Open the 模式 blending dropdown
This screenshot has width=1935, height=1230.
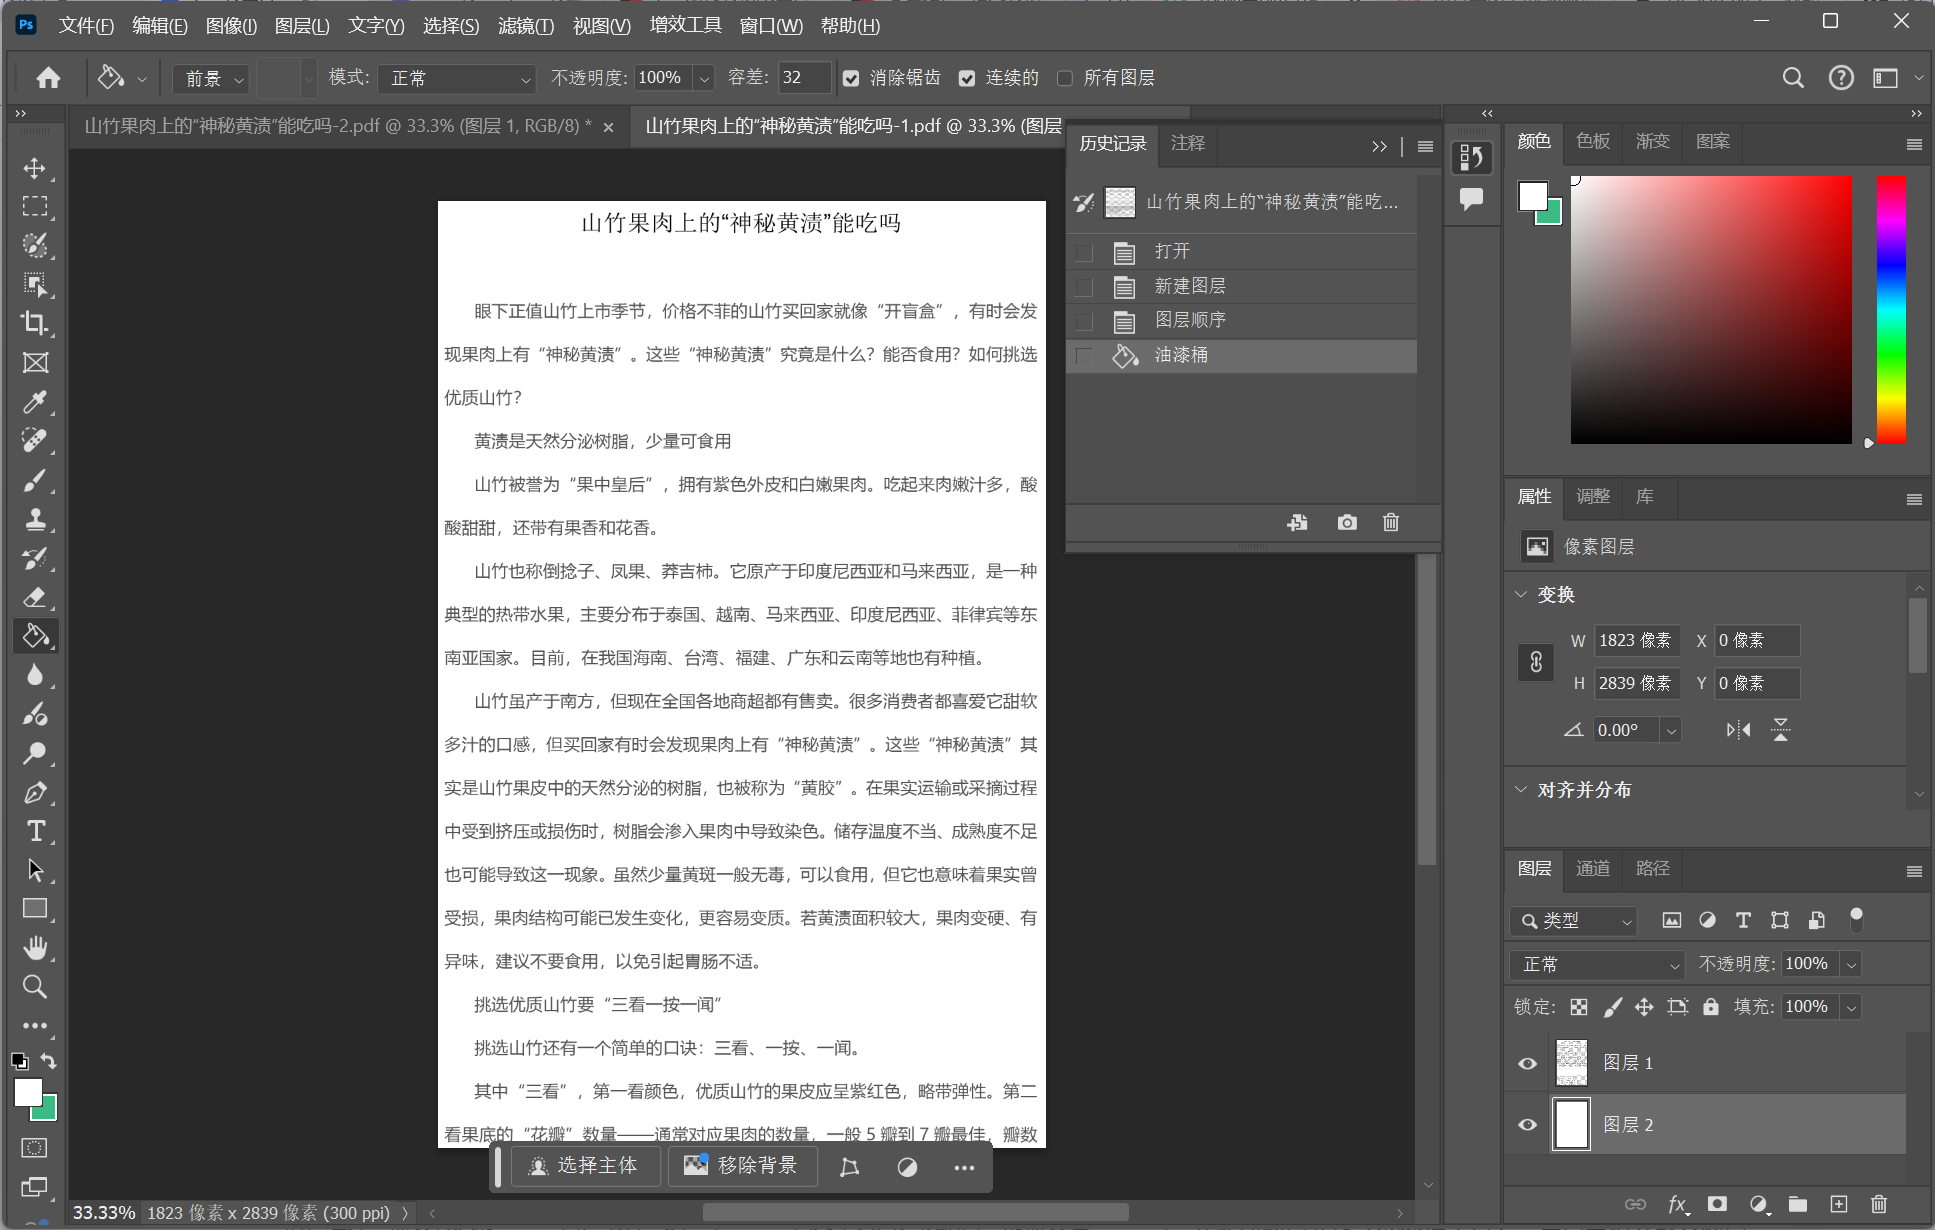[x=455, y=78]
